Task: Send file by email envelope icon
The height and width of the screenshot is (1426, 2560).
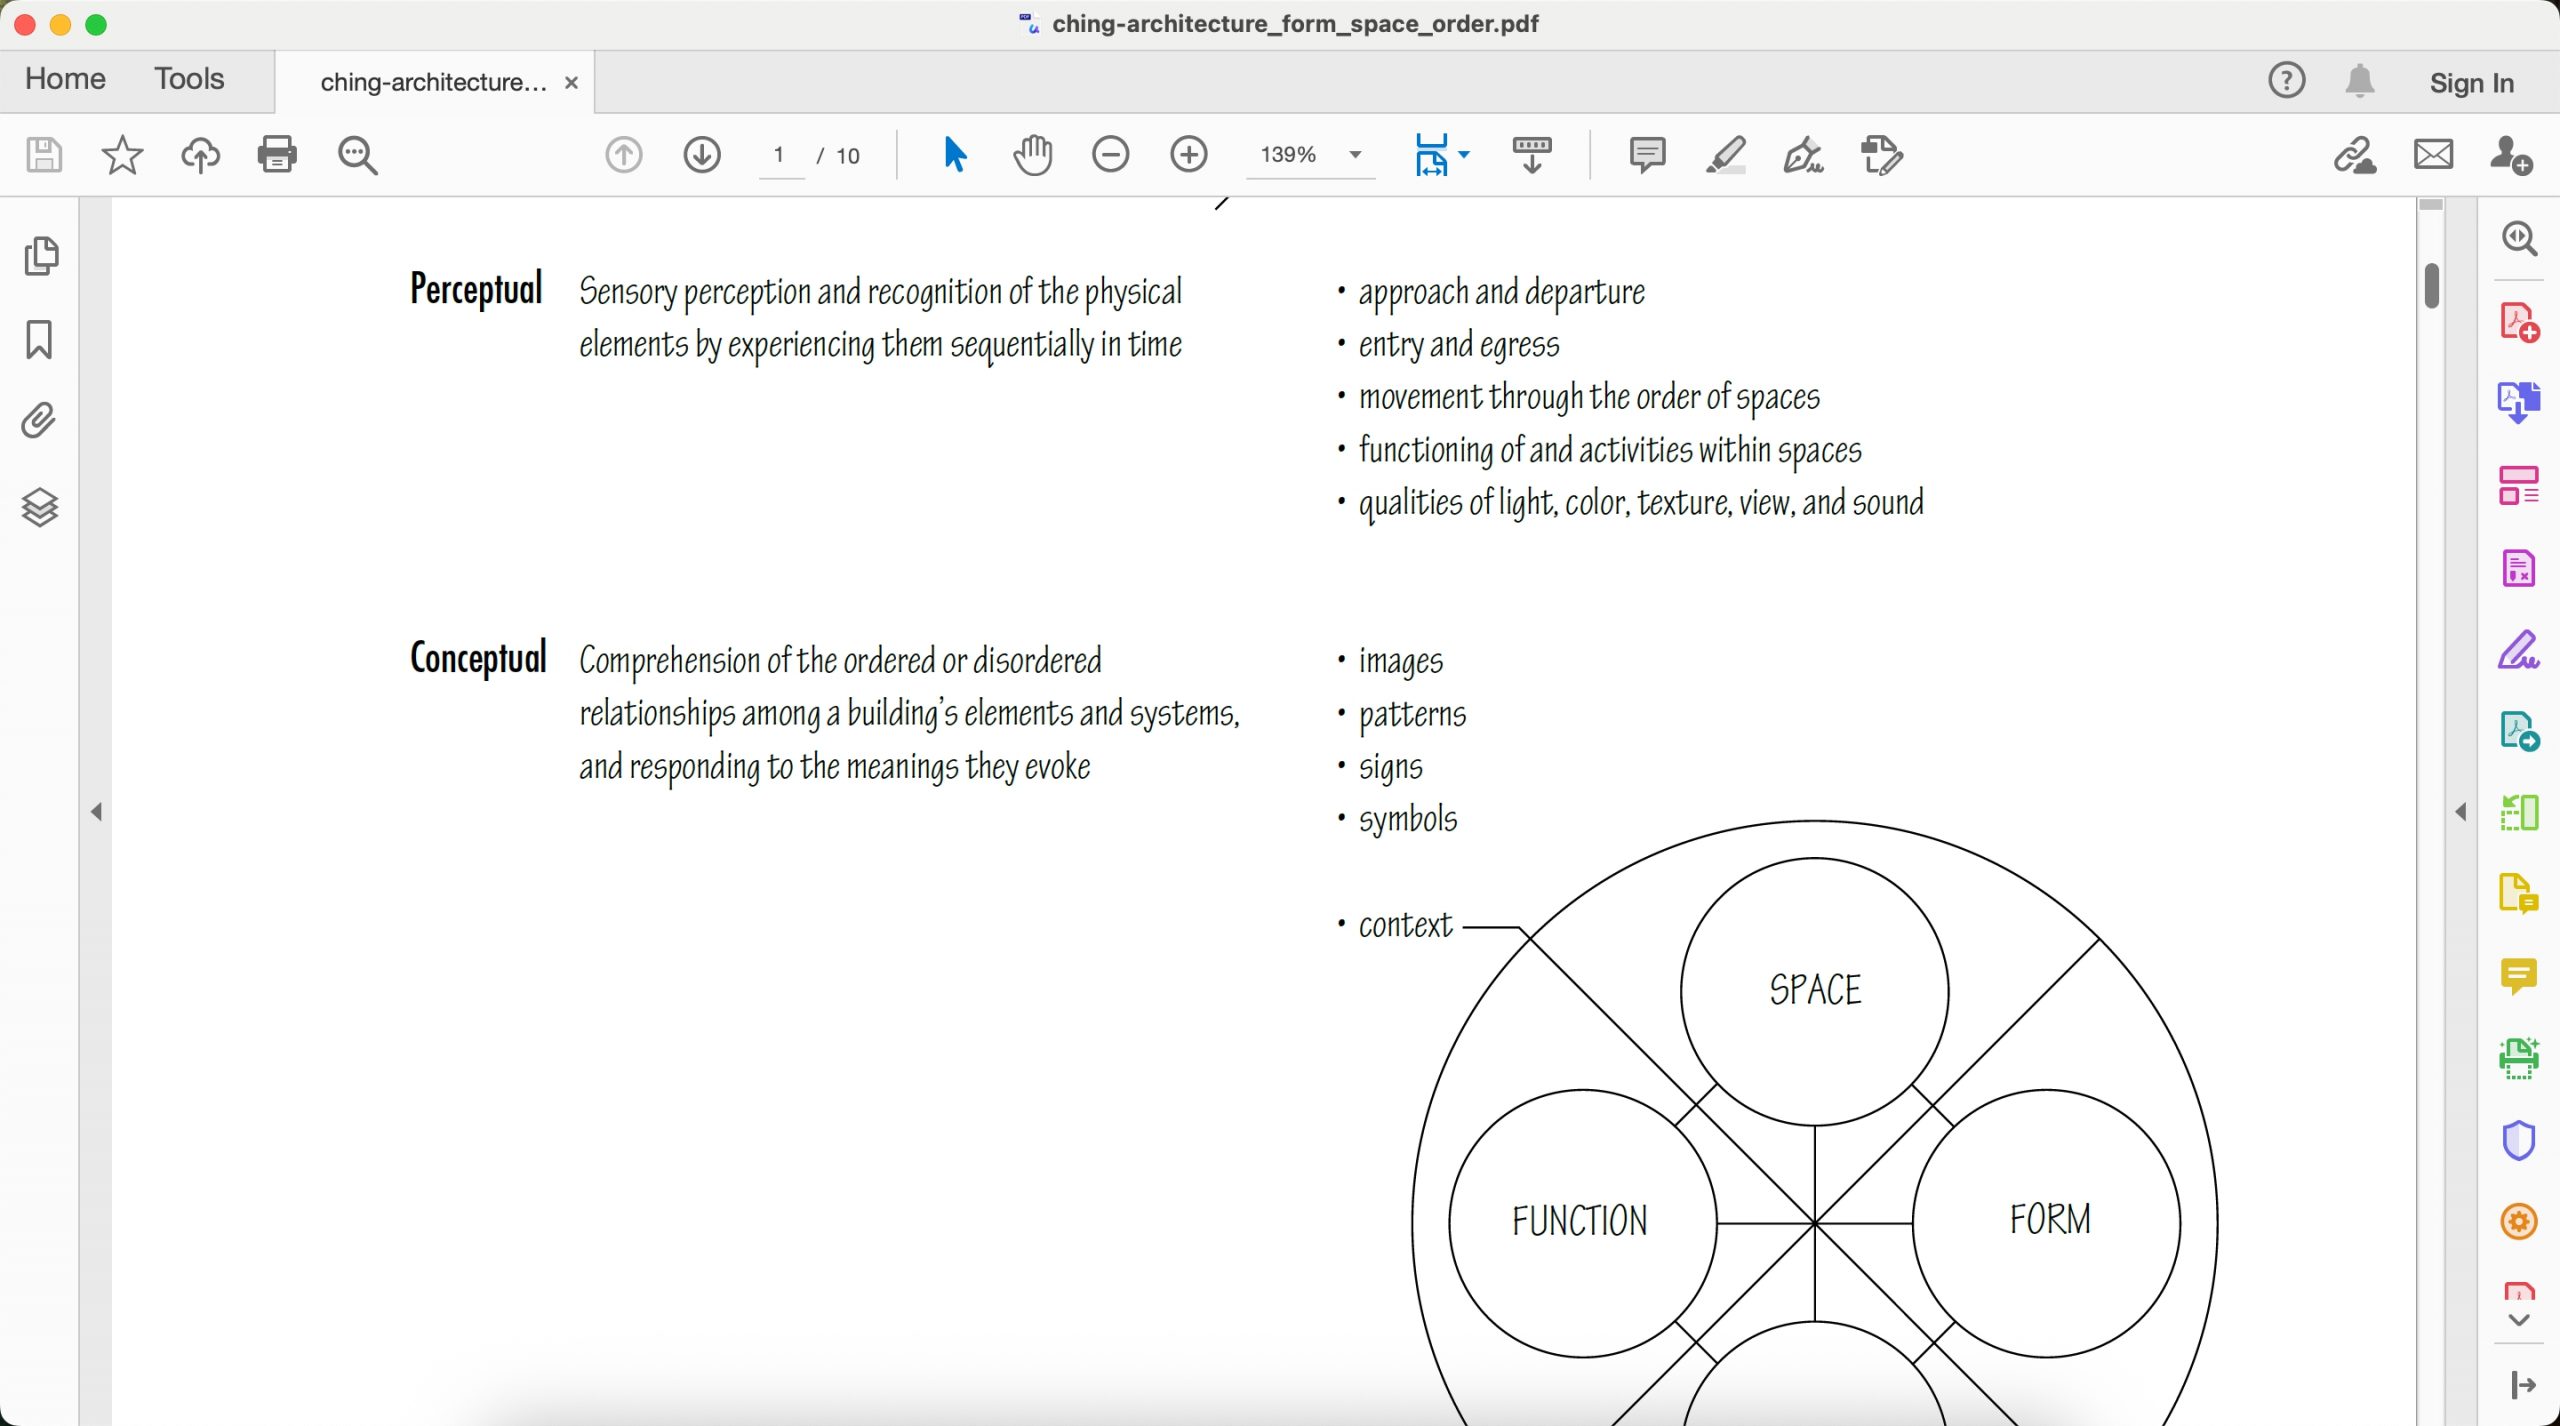Action: 2433,155
